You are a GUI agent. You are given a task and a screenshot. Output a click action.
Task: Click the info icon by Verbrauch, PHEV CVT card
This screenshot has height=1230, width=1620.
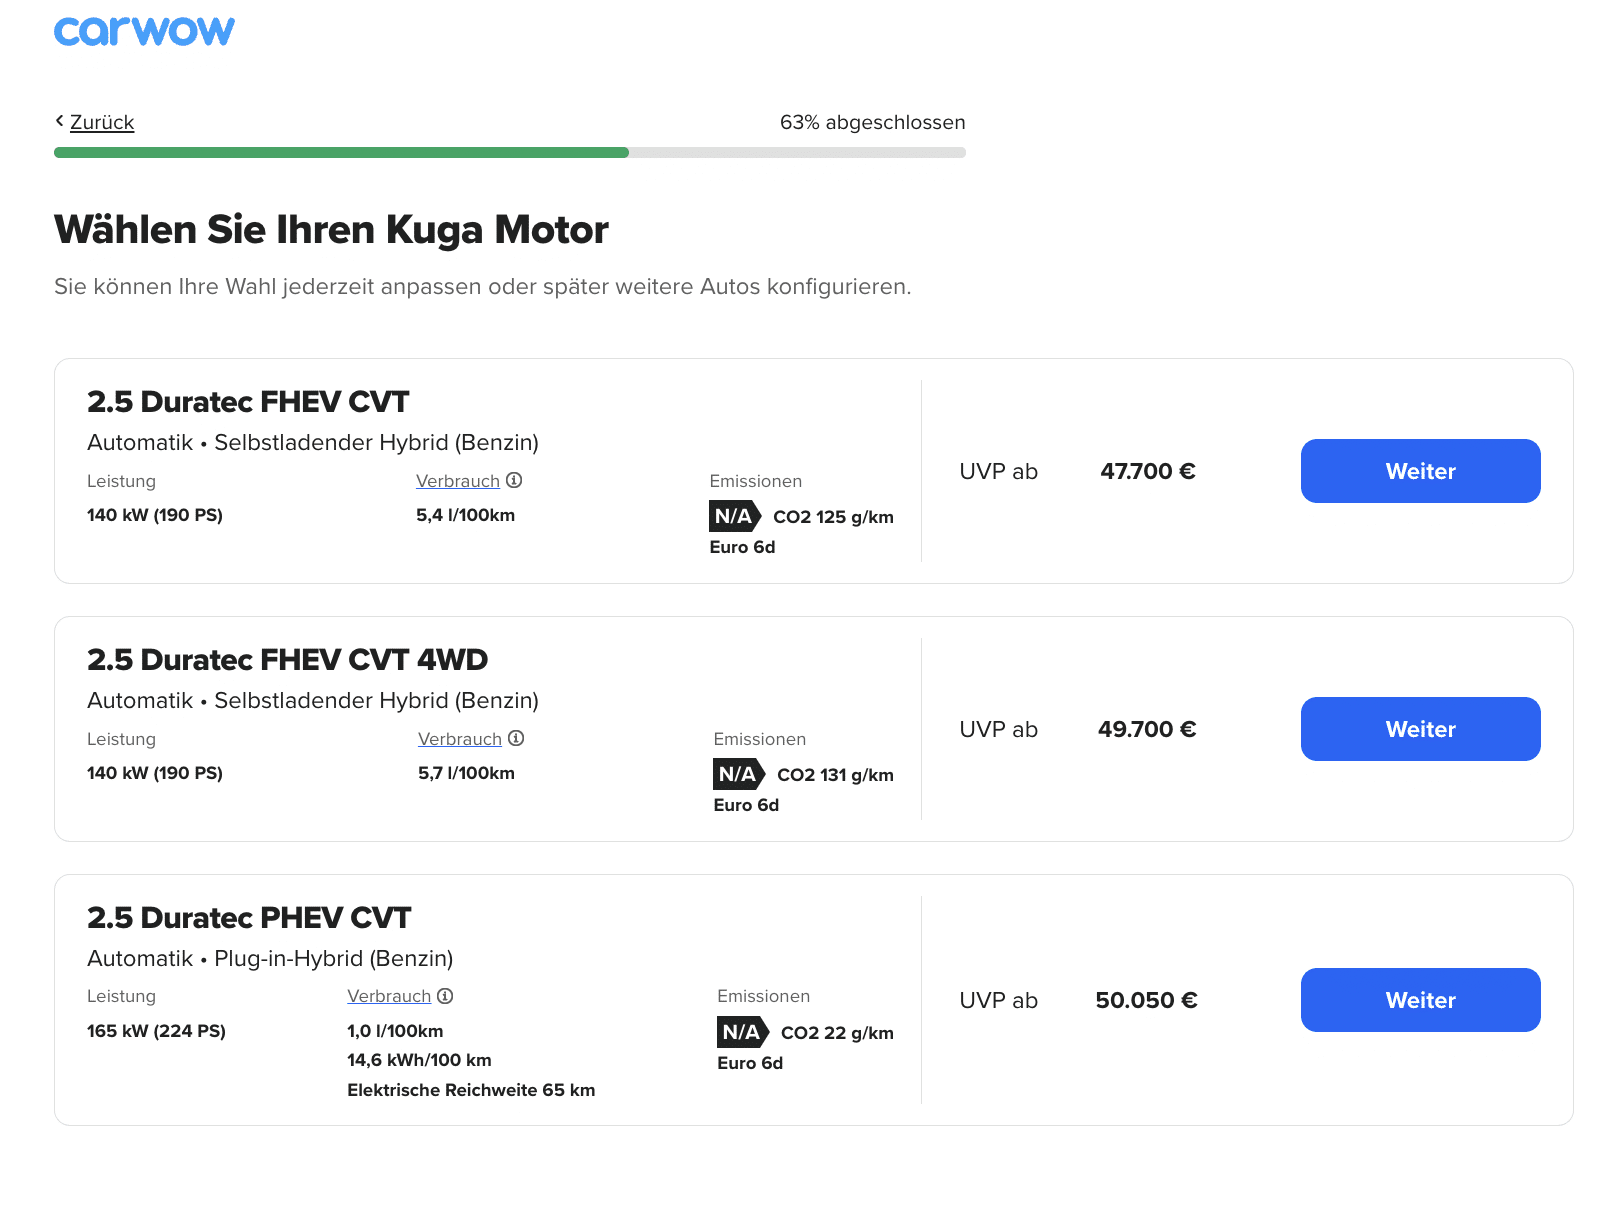click(445, 996)
